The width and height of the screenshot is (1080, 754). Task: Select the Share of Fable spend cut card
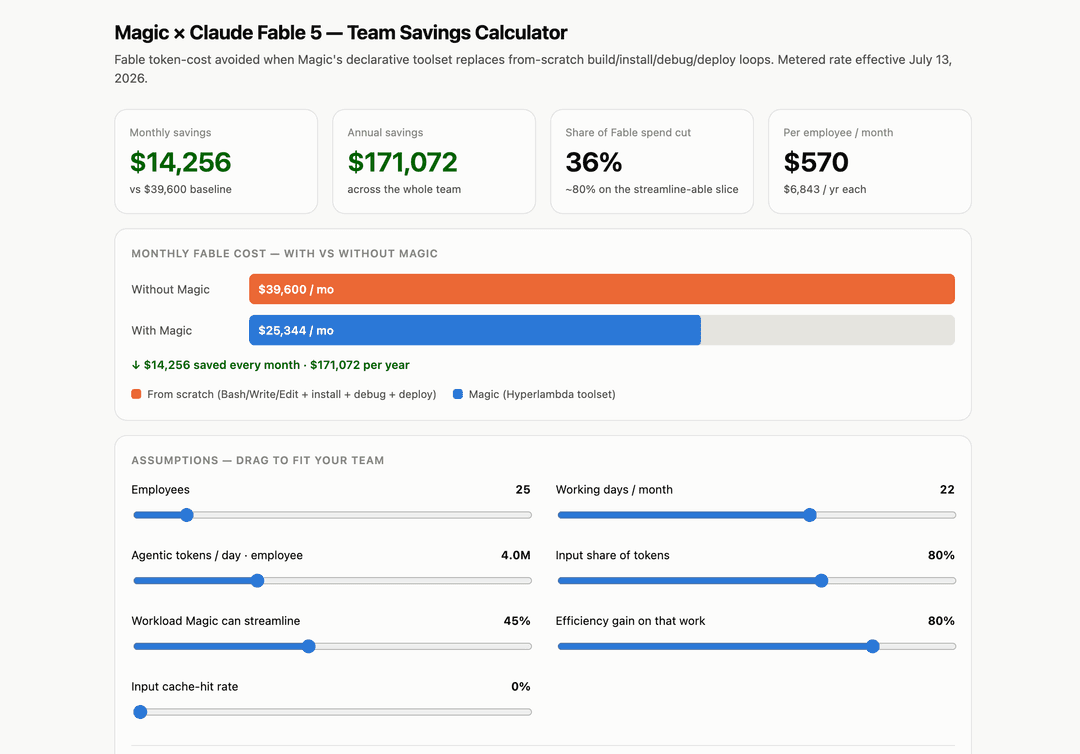click(652, 161)
